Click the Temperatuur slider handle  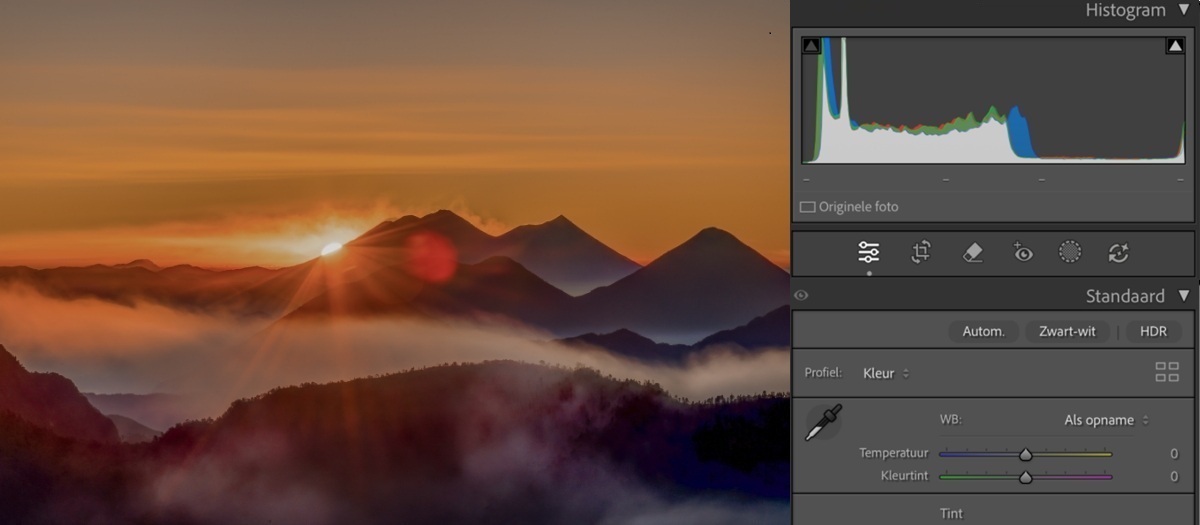click(1025, 454)
